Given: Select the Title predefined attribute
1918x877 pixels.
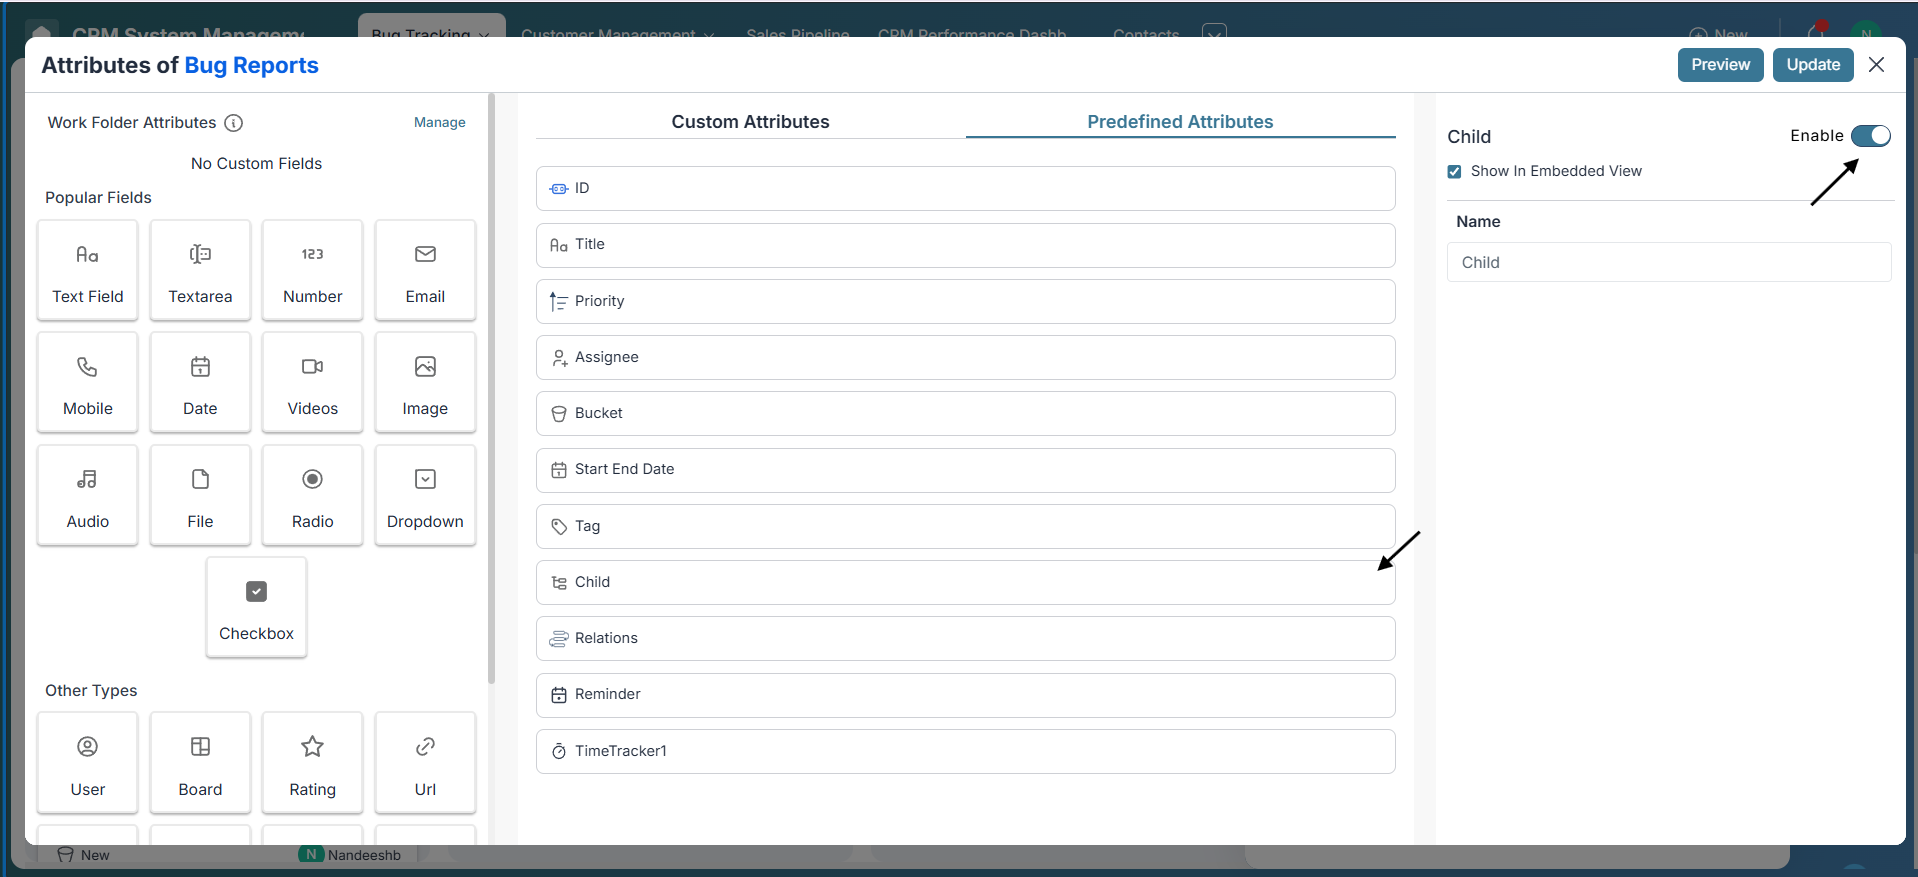Looking at the screenshot, I should click(x=965, y=245).
